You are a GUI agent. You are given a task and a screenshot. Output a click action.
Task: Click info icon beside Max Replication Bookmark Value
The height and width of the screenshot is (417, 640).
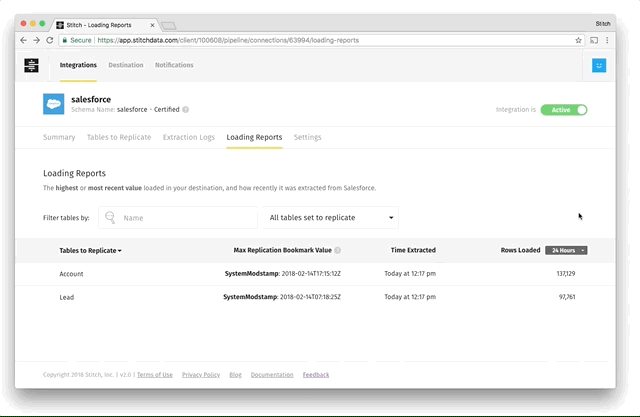[338, 251]
